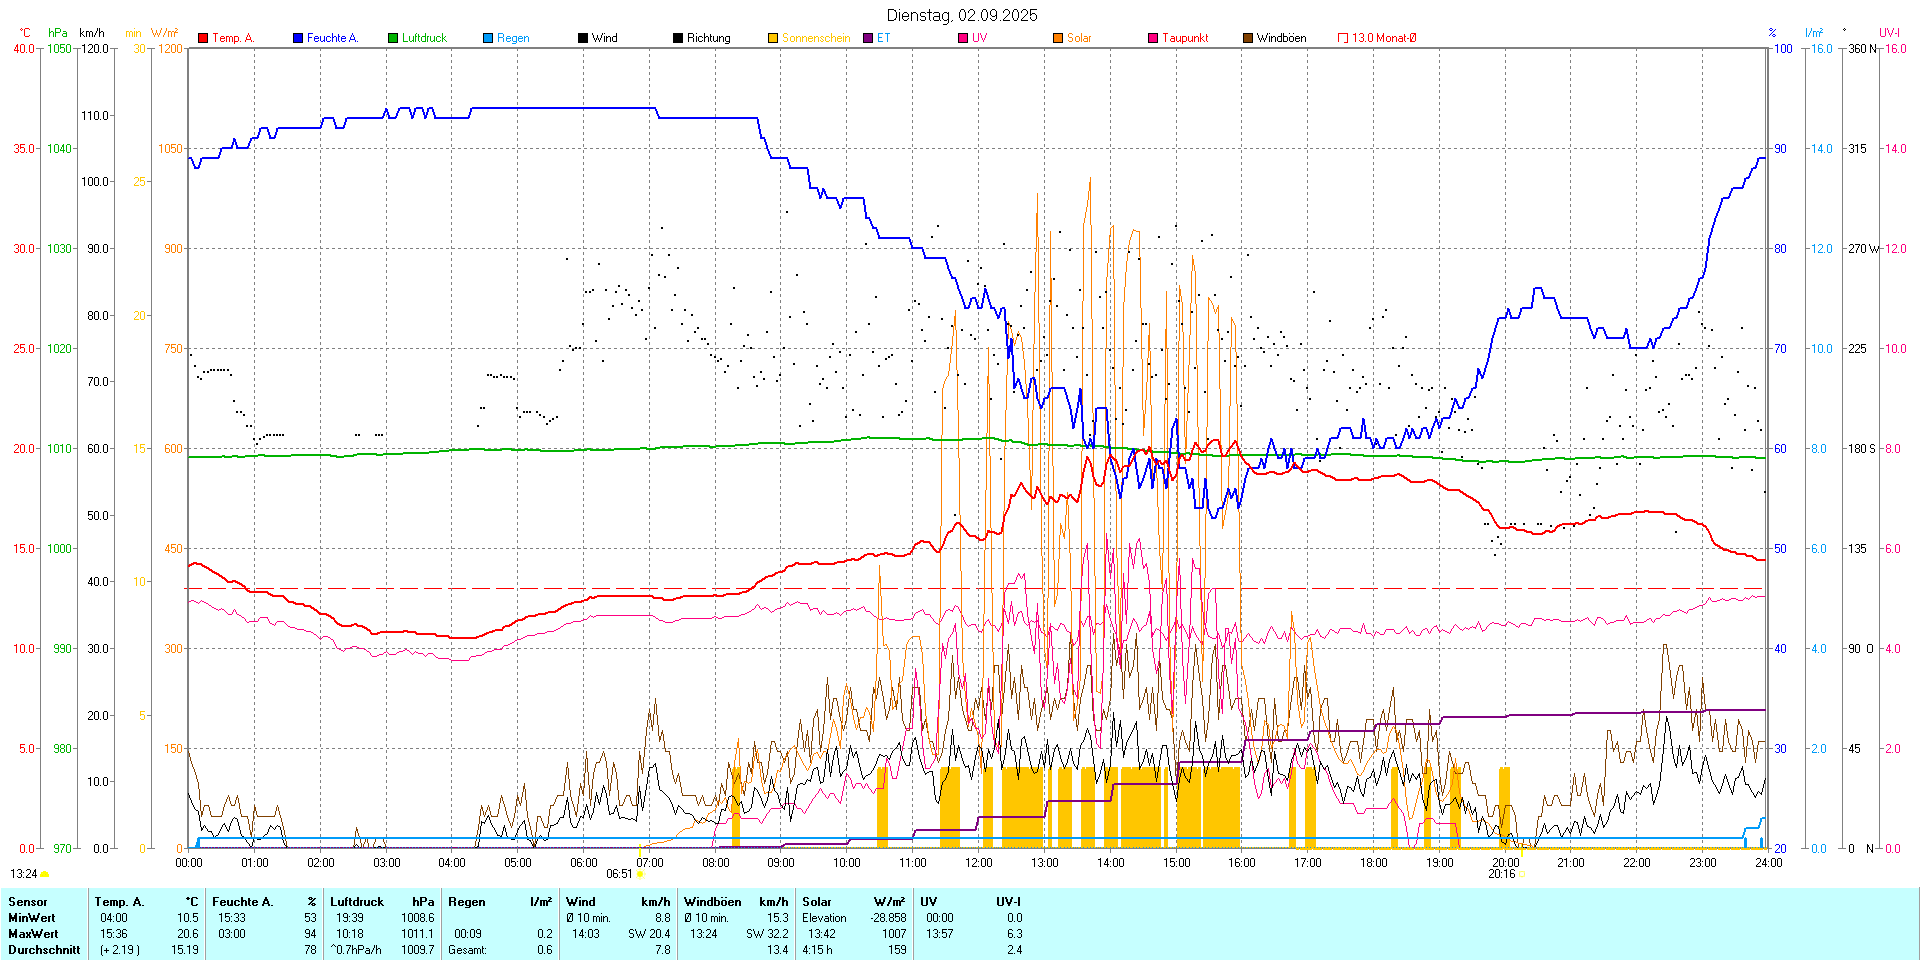This screenshot has width=1920, height=960.
Task: Click the orange Solar legend square
Action: (1058, 38)
